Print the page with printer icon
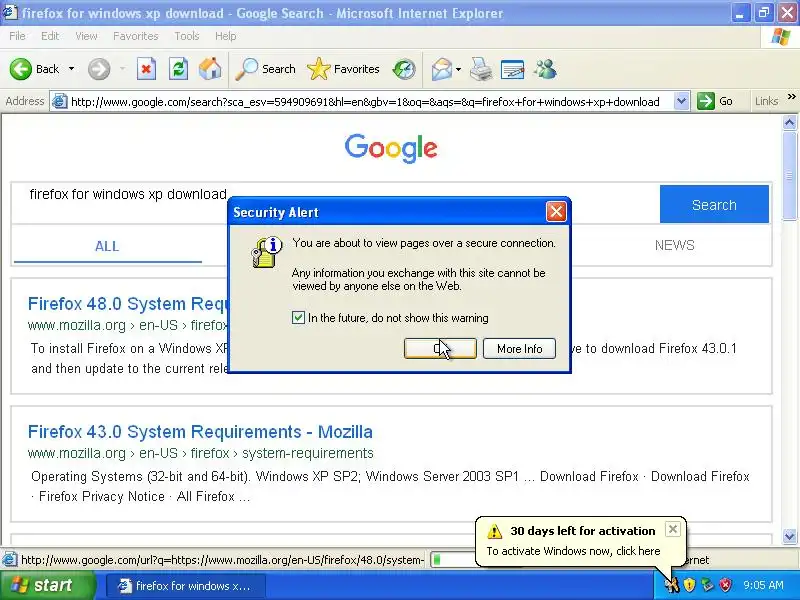Image resolution: width=800 pixels, height=600 pixels. point(481,69)
